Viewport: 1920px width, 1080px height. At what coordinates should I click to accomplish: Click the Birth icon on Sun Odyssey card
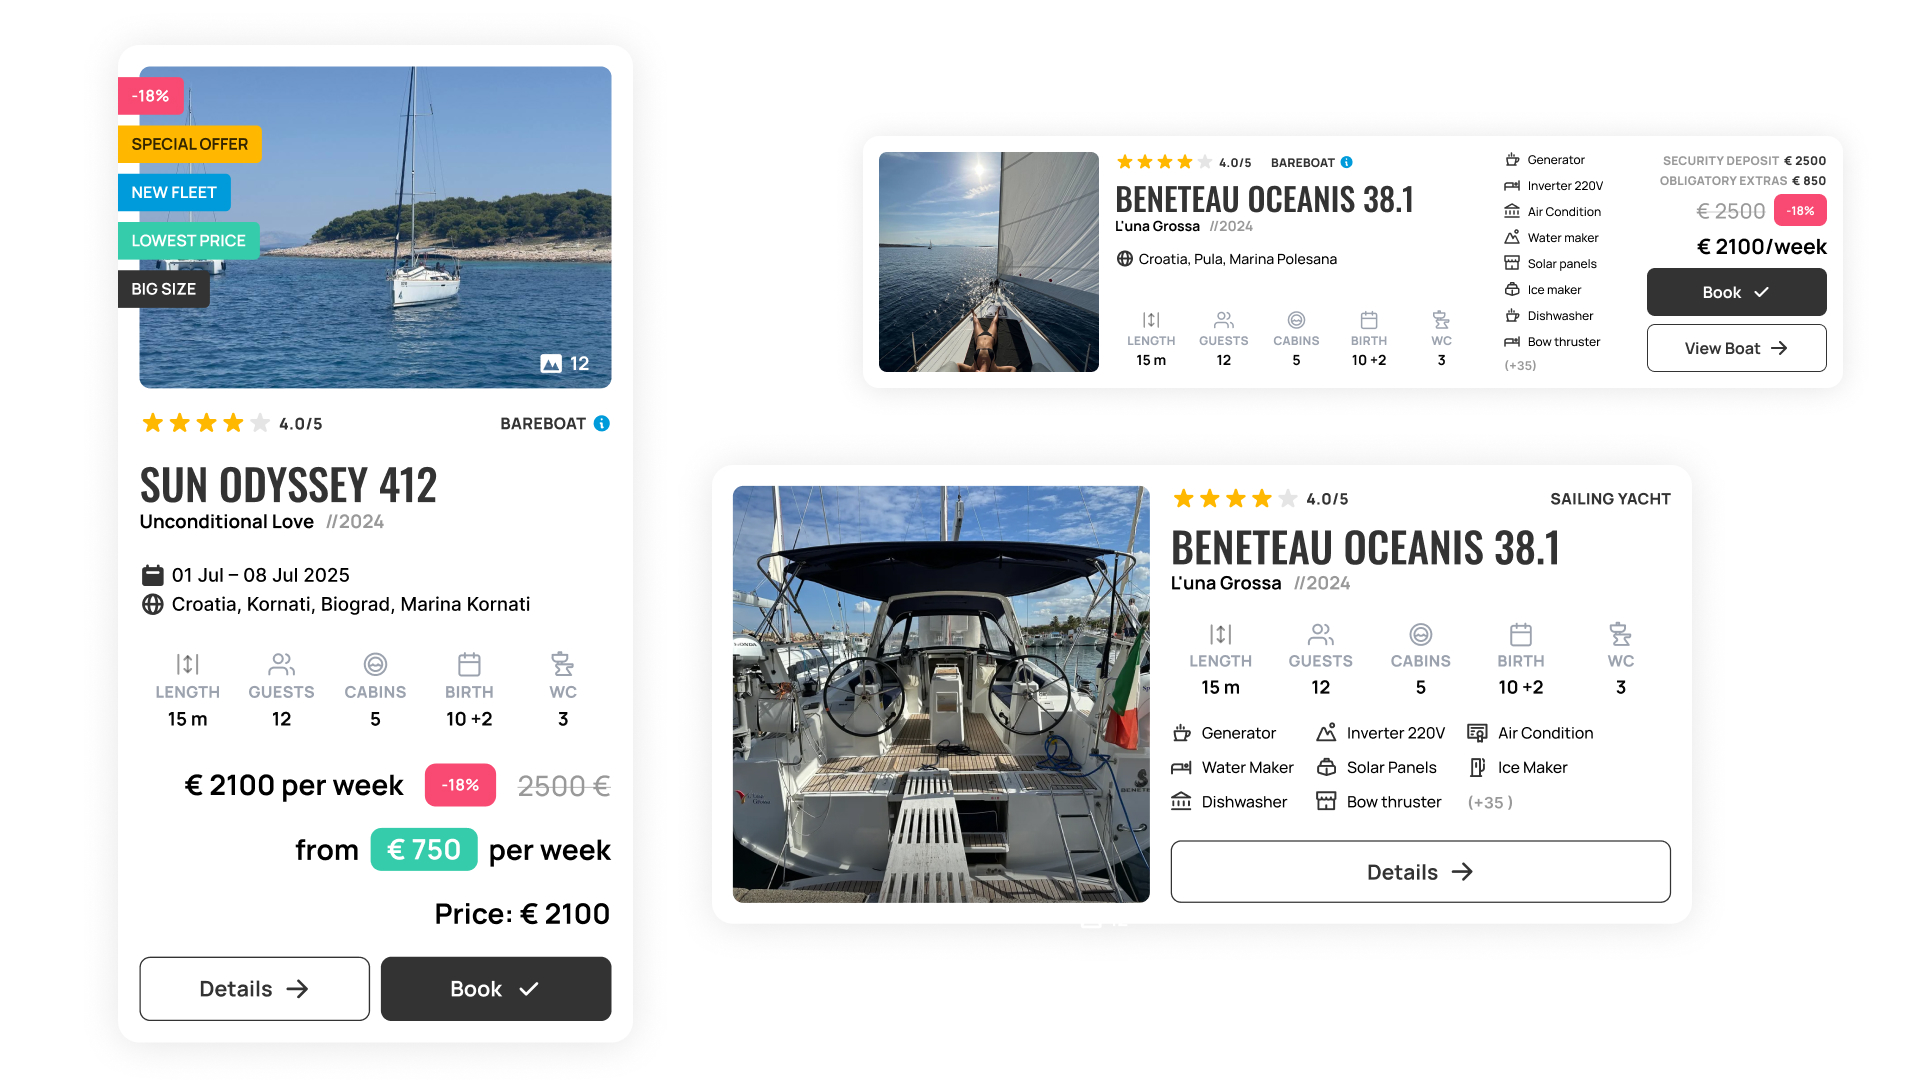(x=469, y=664)
